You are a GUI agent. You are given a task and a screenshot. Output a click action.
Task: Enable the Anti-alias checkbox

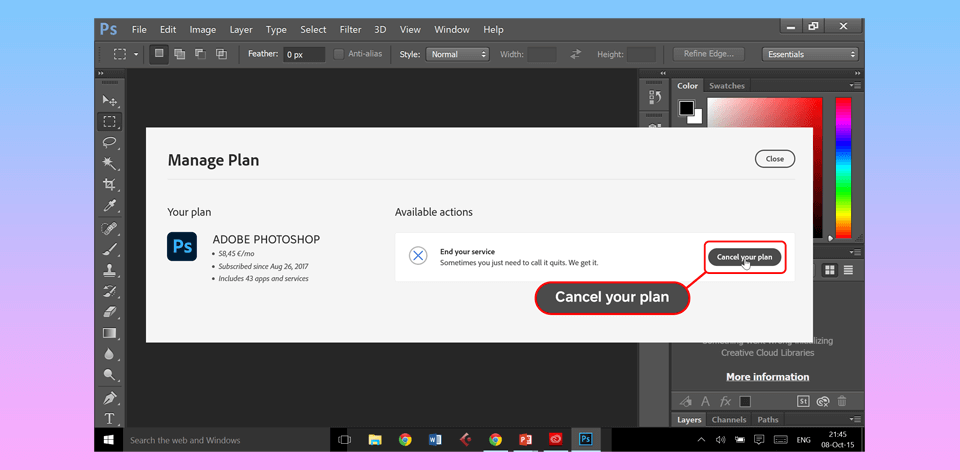click(339, 54)
